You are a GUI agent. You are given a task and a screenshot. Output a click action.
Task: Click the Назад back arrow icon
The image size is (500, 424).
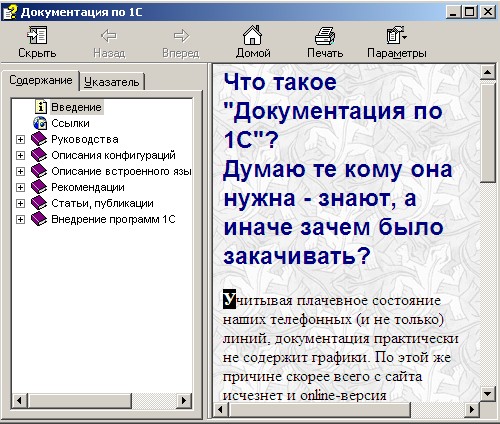(x=109, y=36)
